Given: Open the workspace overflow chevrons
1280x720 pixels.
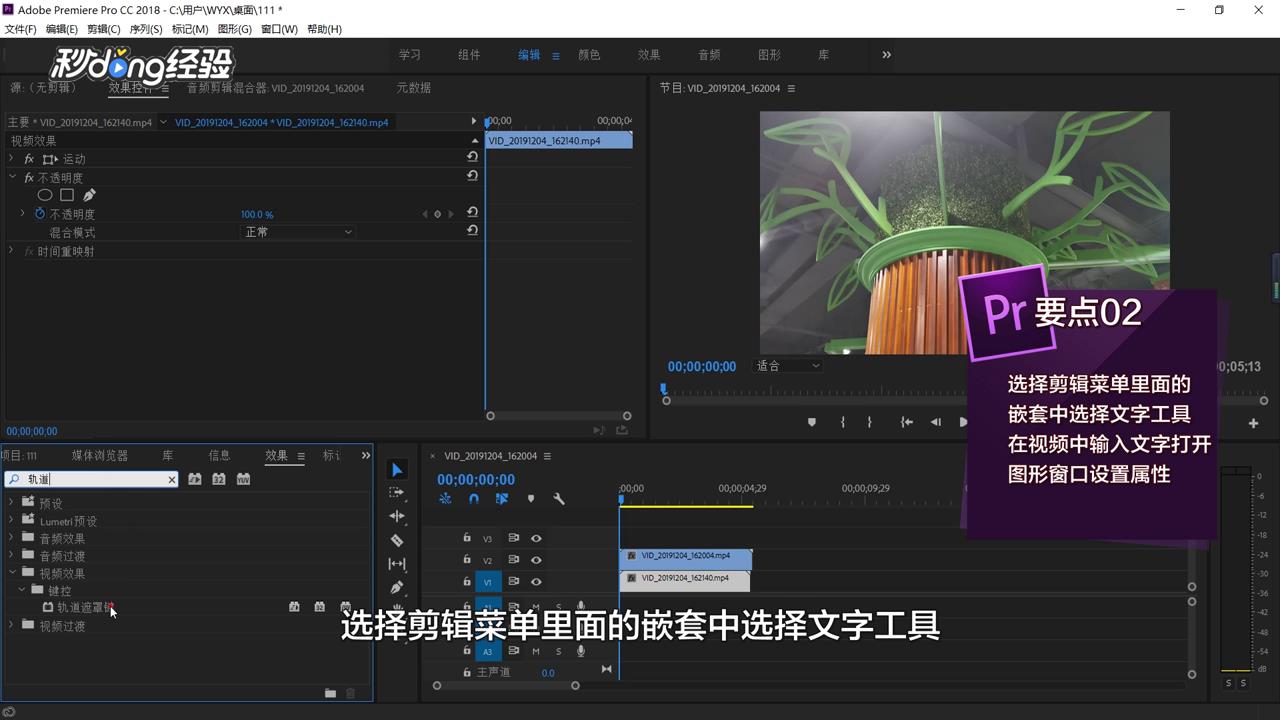Looking at the screenshot, I should (x=886, y=55).
